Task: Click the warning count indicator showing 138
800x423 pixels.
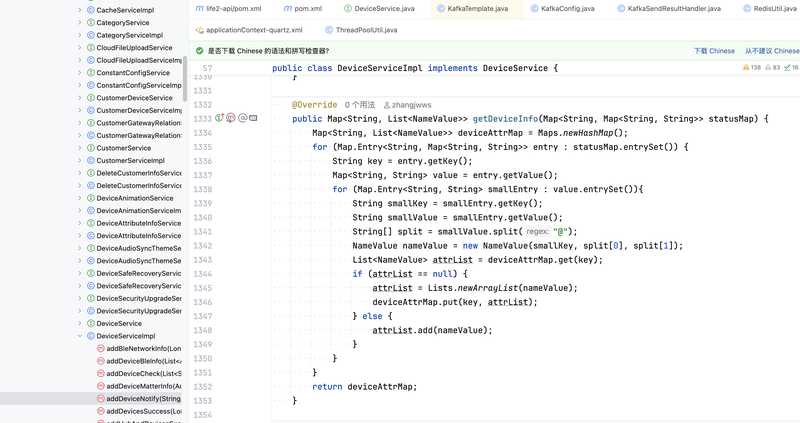Action: (752, 68)
